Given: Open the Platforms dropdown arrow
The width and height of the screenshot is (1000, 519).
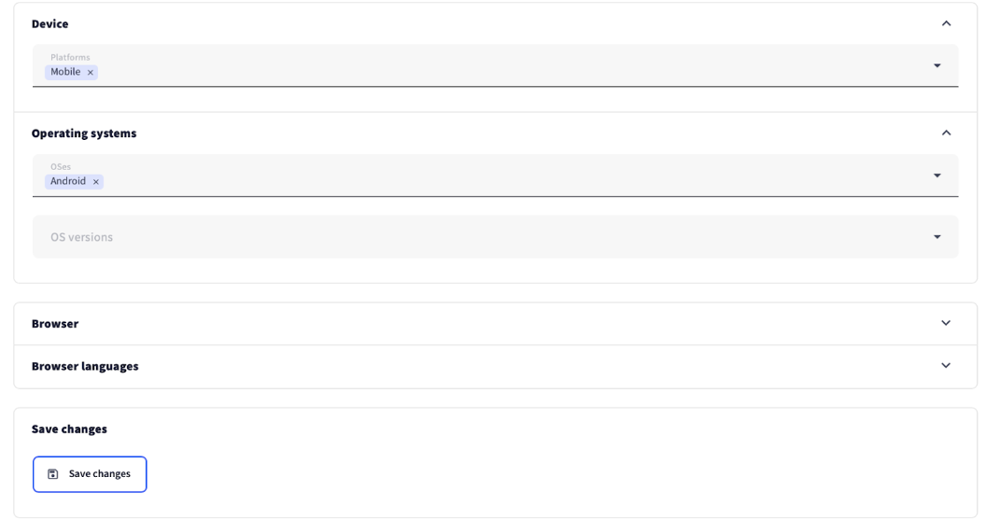Looking at the screenshot, I should [937, 66].
